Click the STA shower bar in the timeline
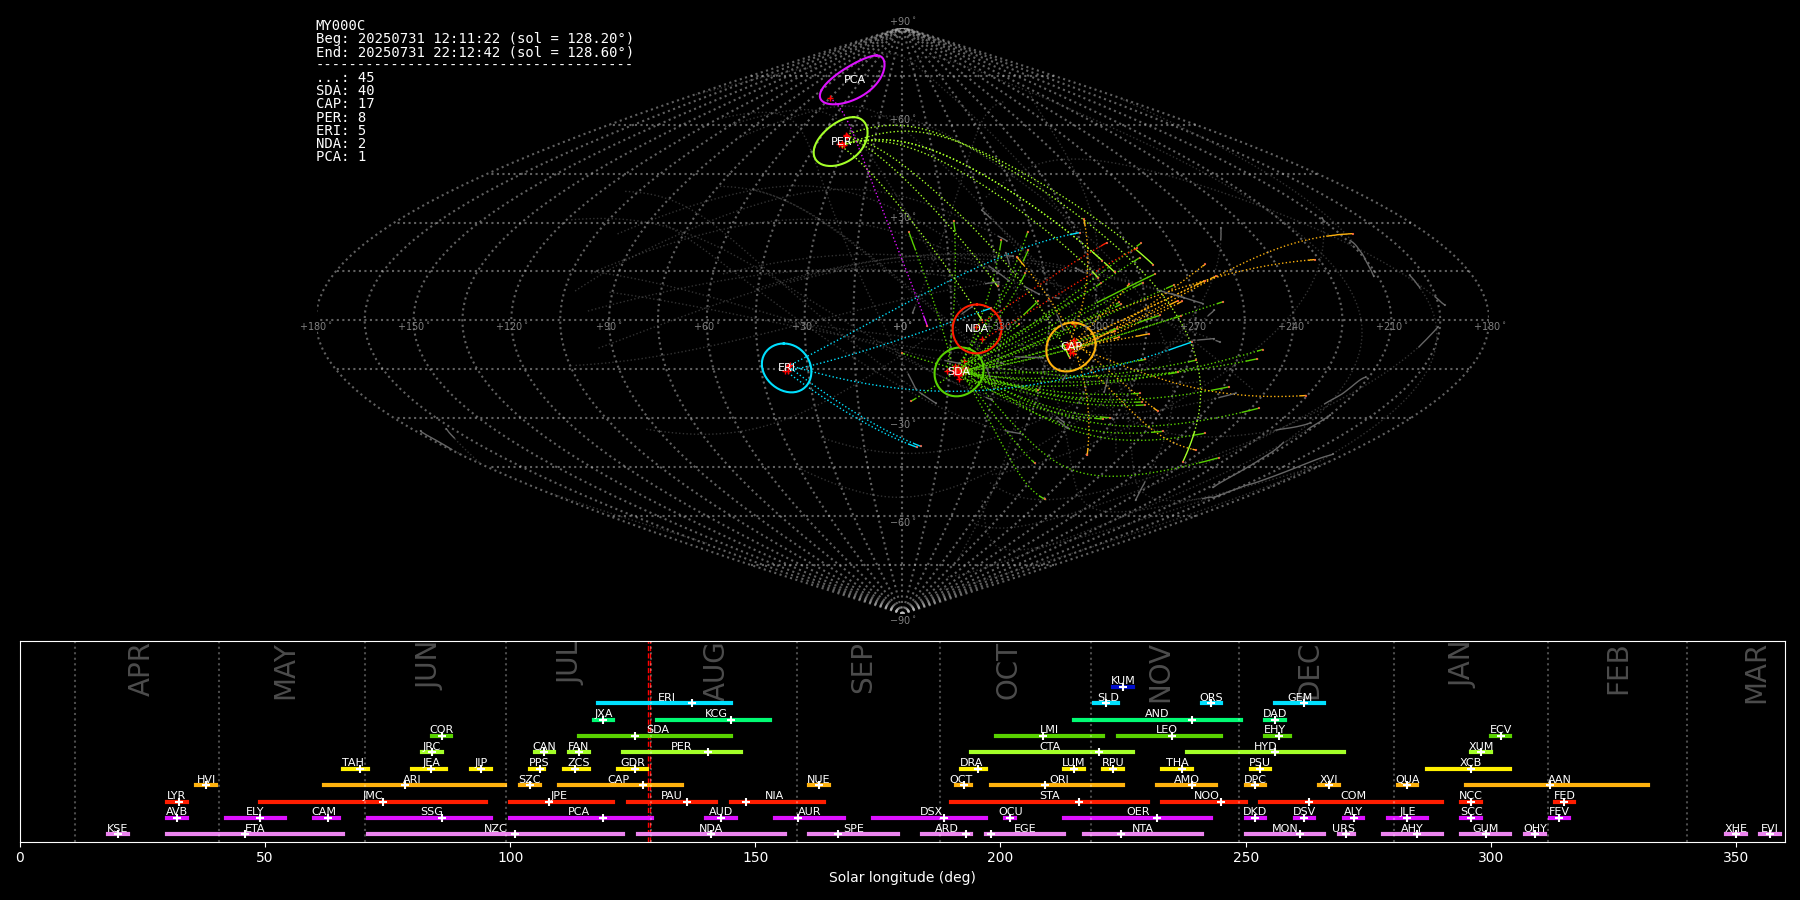1800x900 pixels. coord(1049,802)
